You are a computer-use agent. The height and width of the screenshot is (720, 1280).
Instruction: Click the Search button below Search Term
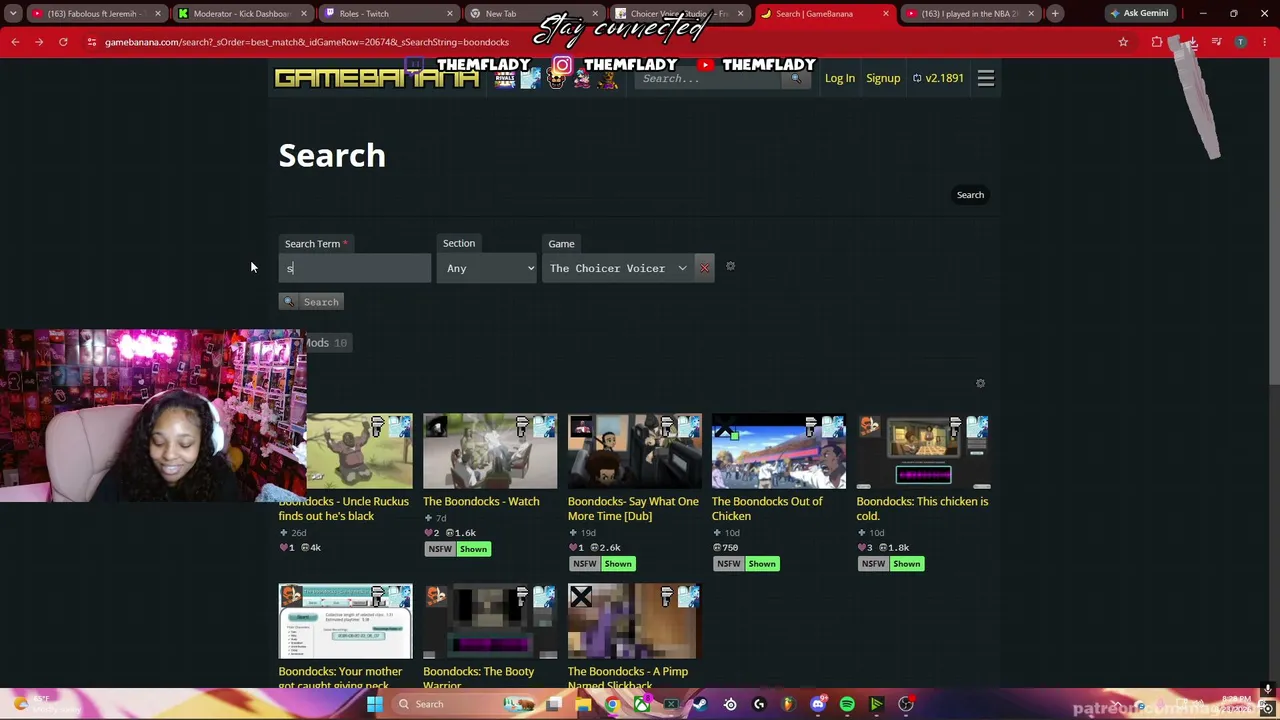(311, 302)
